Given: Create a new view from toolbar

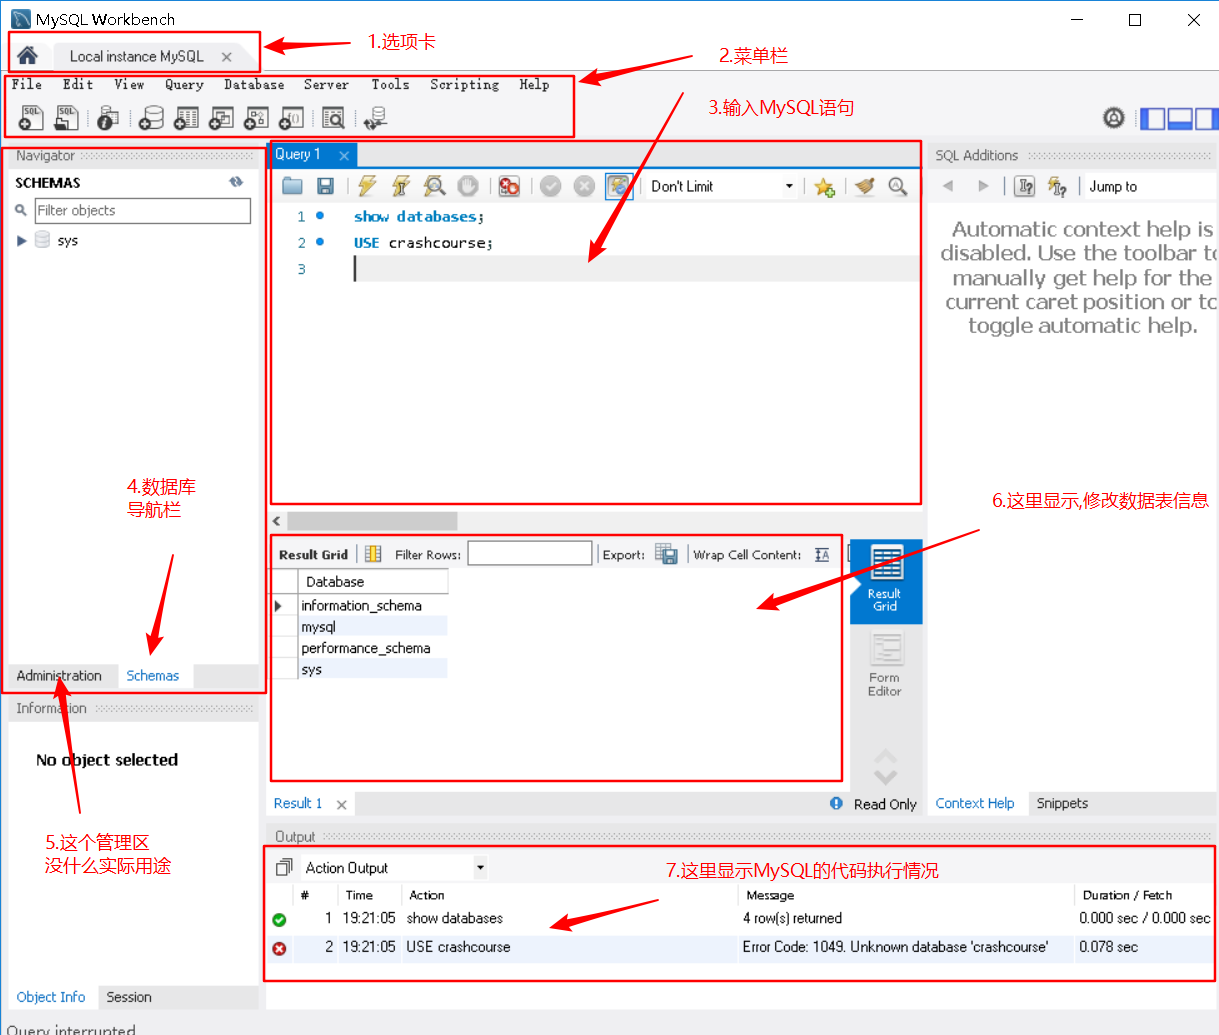Looking at the screenshot, I should pyautogui.click(x=221, y=118).
